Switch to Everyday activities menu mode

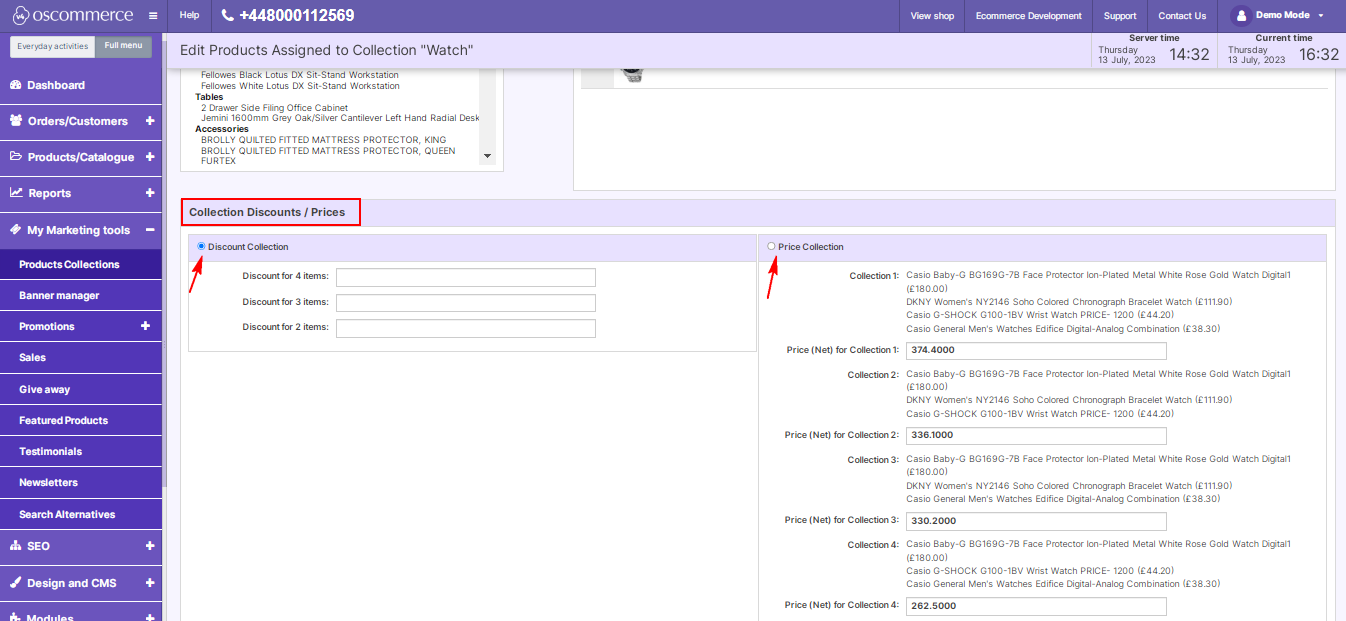tap(53, 46)
